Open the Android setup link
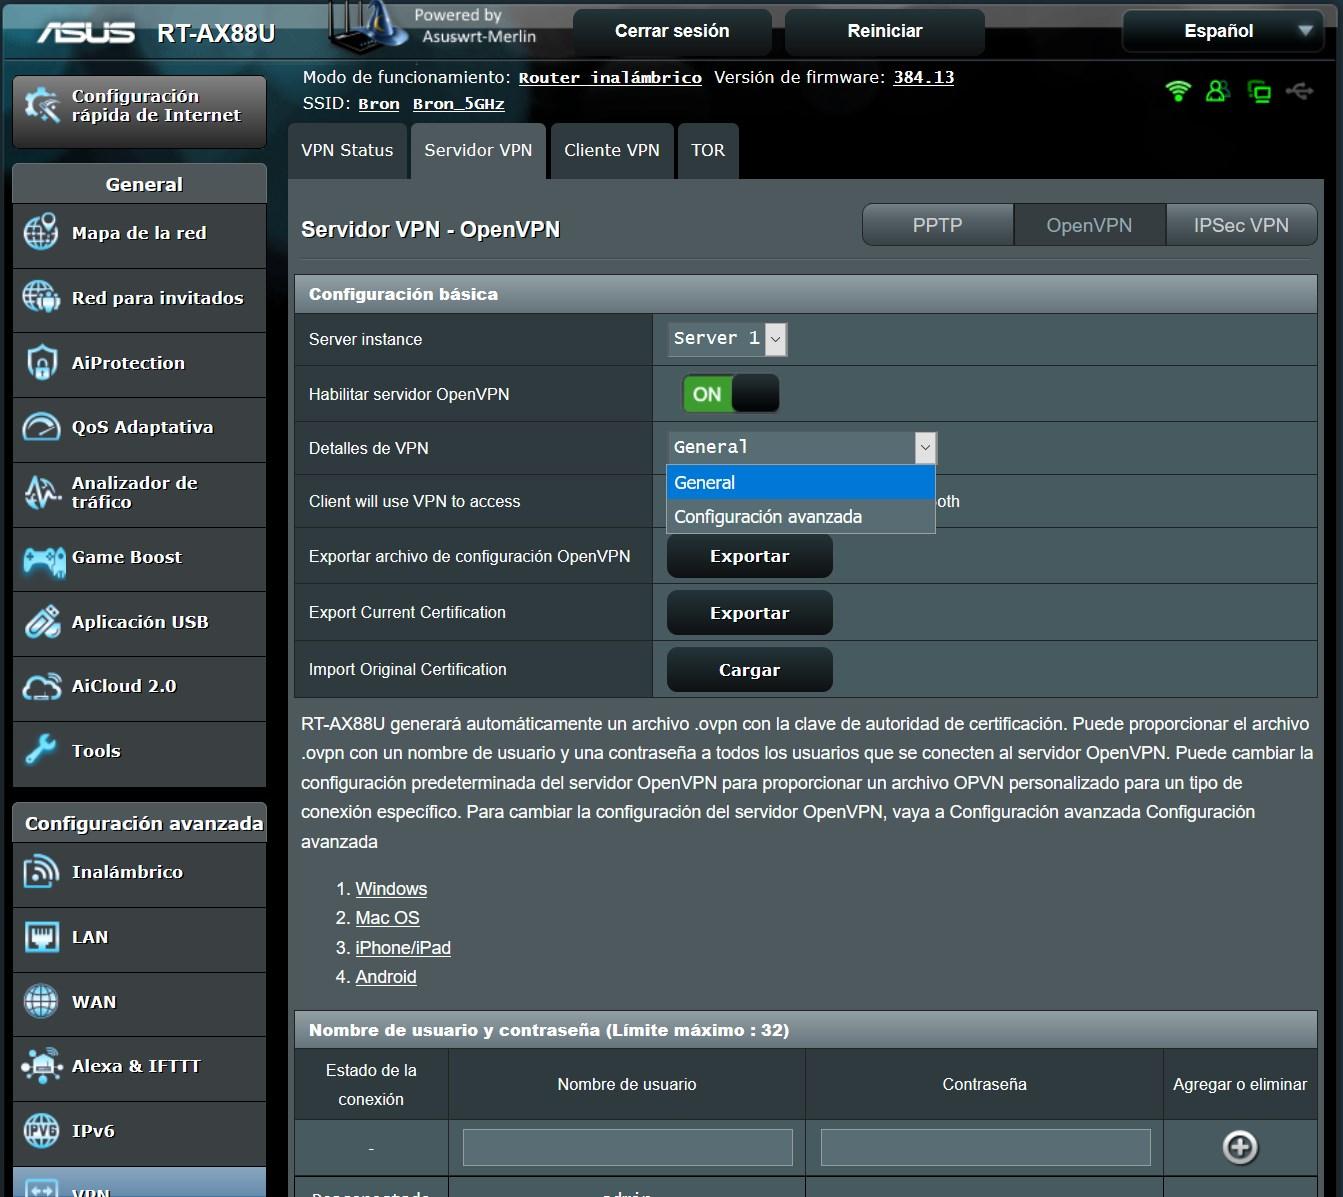Screen dimensions: 1343x1197 pyautogui.click(x=386, y=977)
